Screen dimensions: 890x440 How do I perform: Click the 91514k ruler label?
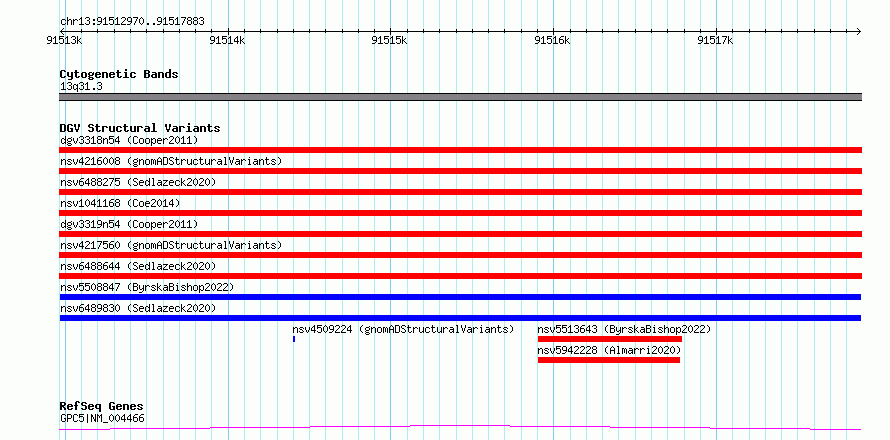tap(228, 40)
